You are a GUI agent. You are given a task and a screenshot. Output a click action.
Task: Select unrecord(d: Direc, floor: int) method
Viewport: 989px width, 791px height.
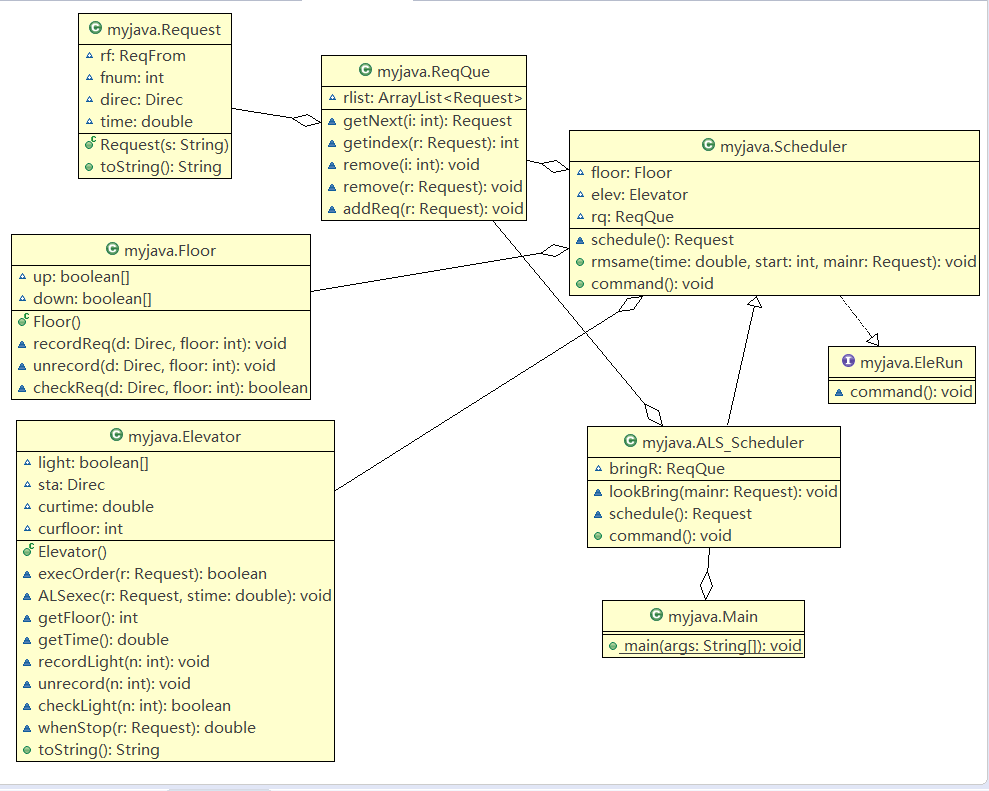(154, 366)
